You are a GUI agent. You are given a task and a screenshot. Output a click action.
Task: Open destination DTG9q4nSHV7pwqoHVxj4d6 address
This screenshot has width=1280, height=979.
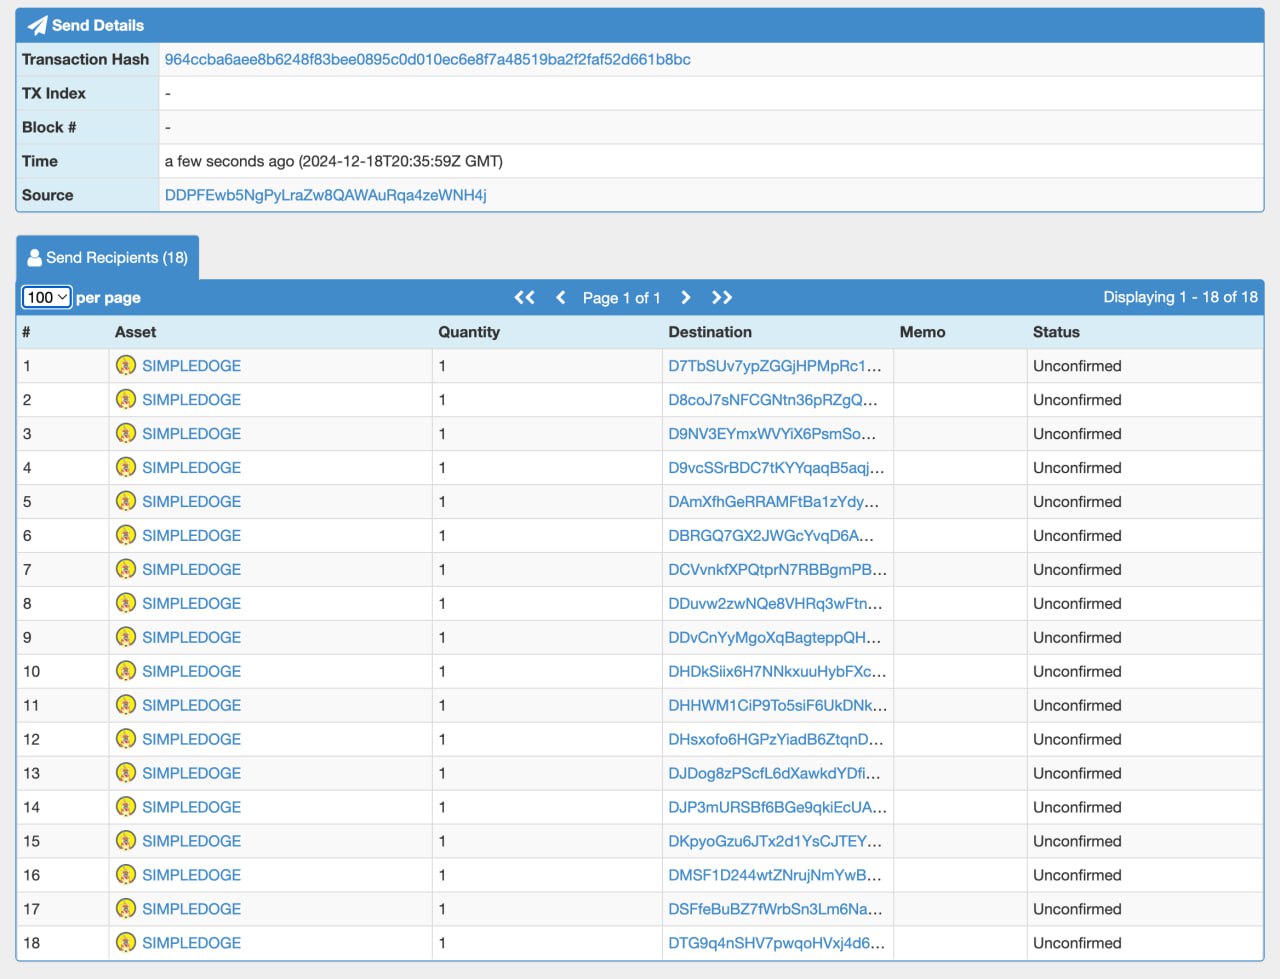pyautogui.click(x=777, y=943)
